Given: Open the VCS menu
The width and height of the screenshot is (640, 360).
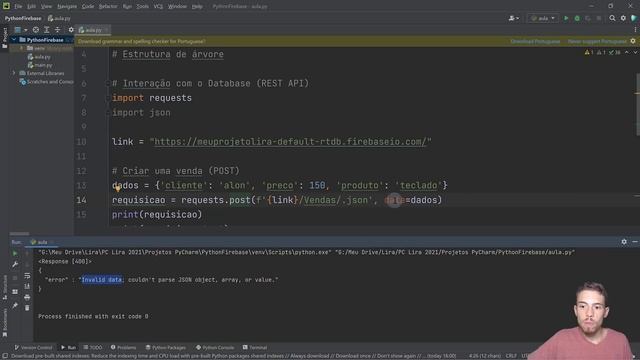Looking at the screenshot, I should tap(158, 7).
